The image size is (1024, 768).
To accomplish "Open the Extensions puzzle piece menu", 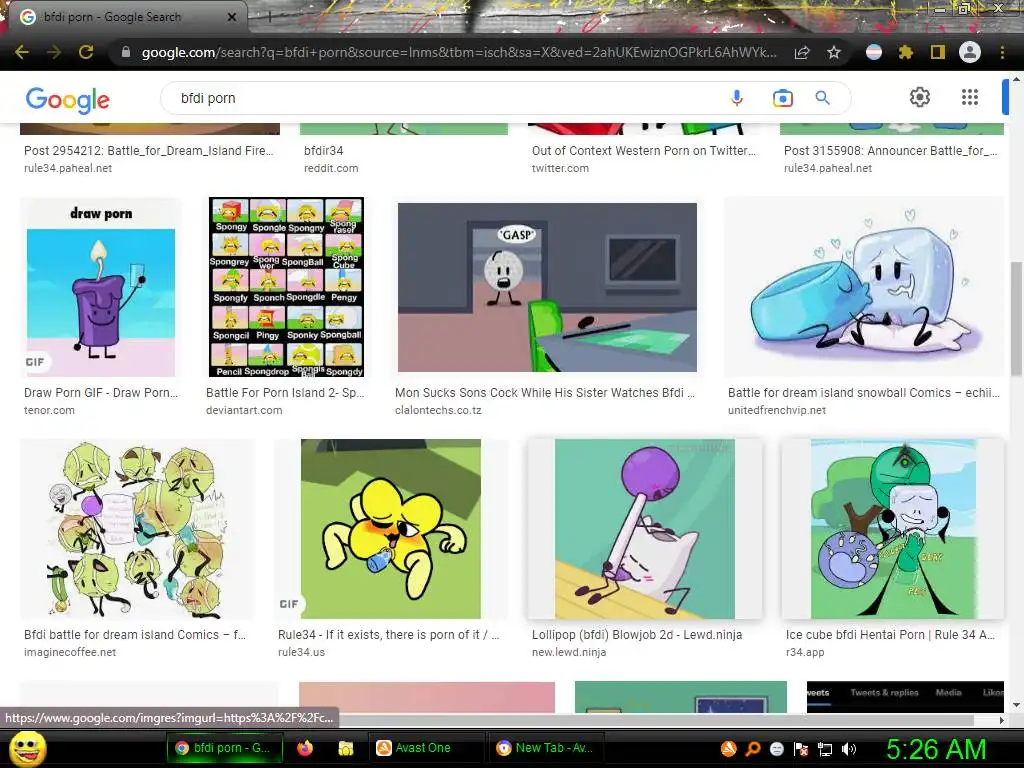I will [x=906, y=52].
